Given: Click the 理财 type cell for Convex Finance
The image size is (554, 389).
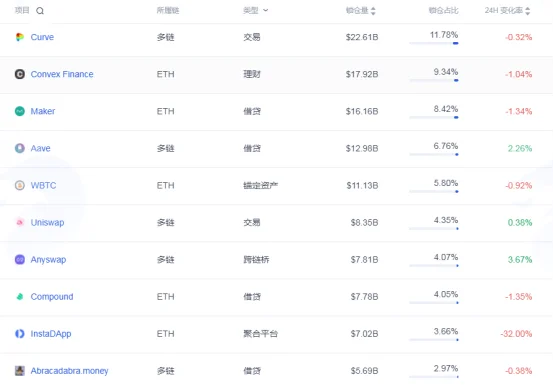Looking at the screenshot, I should pyautogui.click(x=252, y=74).
